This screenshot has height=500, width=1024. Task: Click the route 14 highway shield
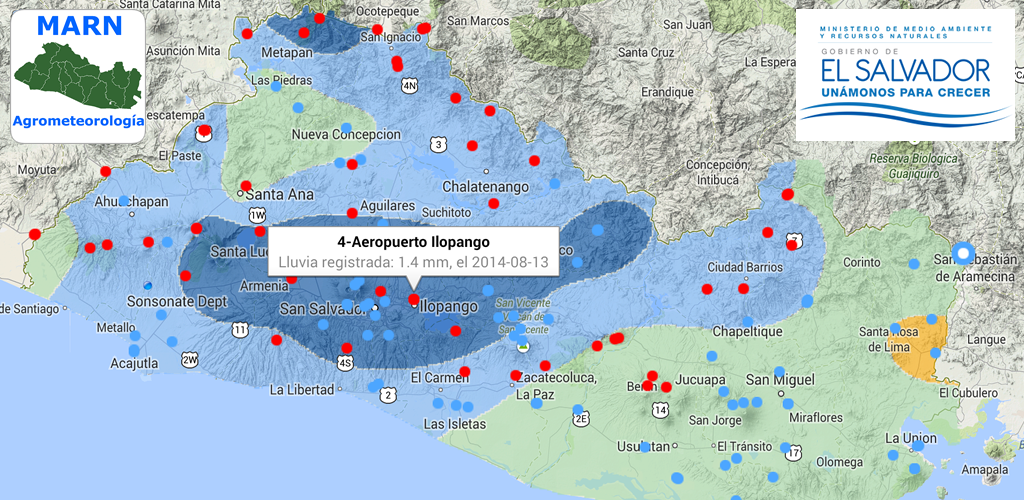pyautogui.click(x=660, y=411)
